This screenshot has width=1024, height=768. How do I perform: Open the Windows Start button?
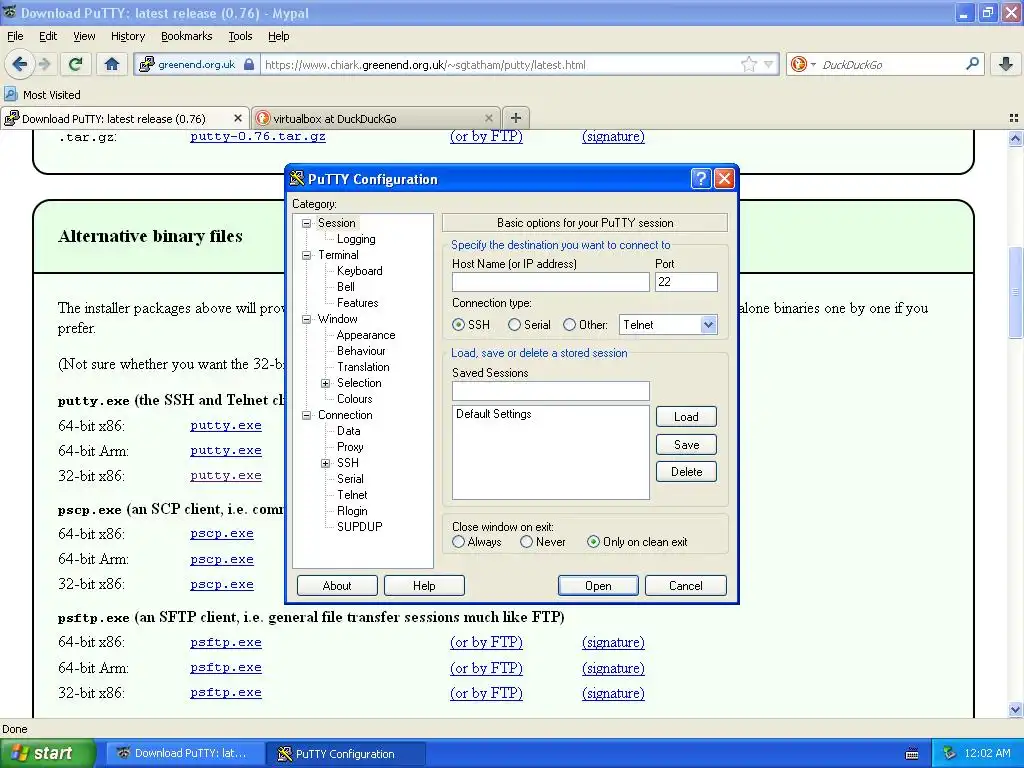pyautogui.click(x=47, y=753)
